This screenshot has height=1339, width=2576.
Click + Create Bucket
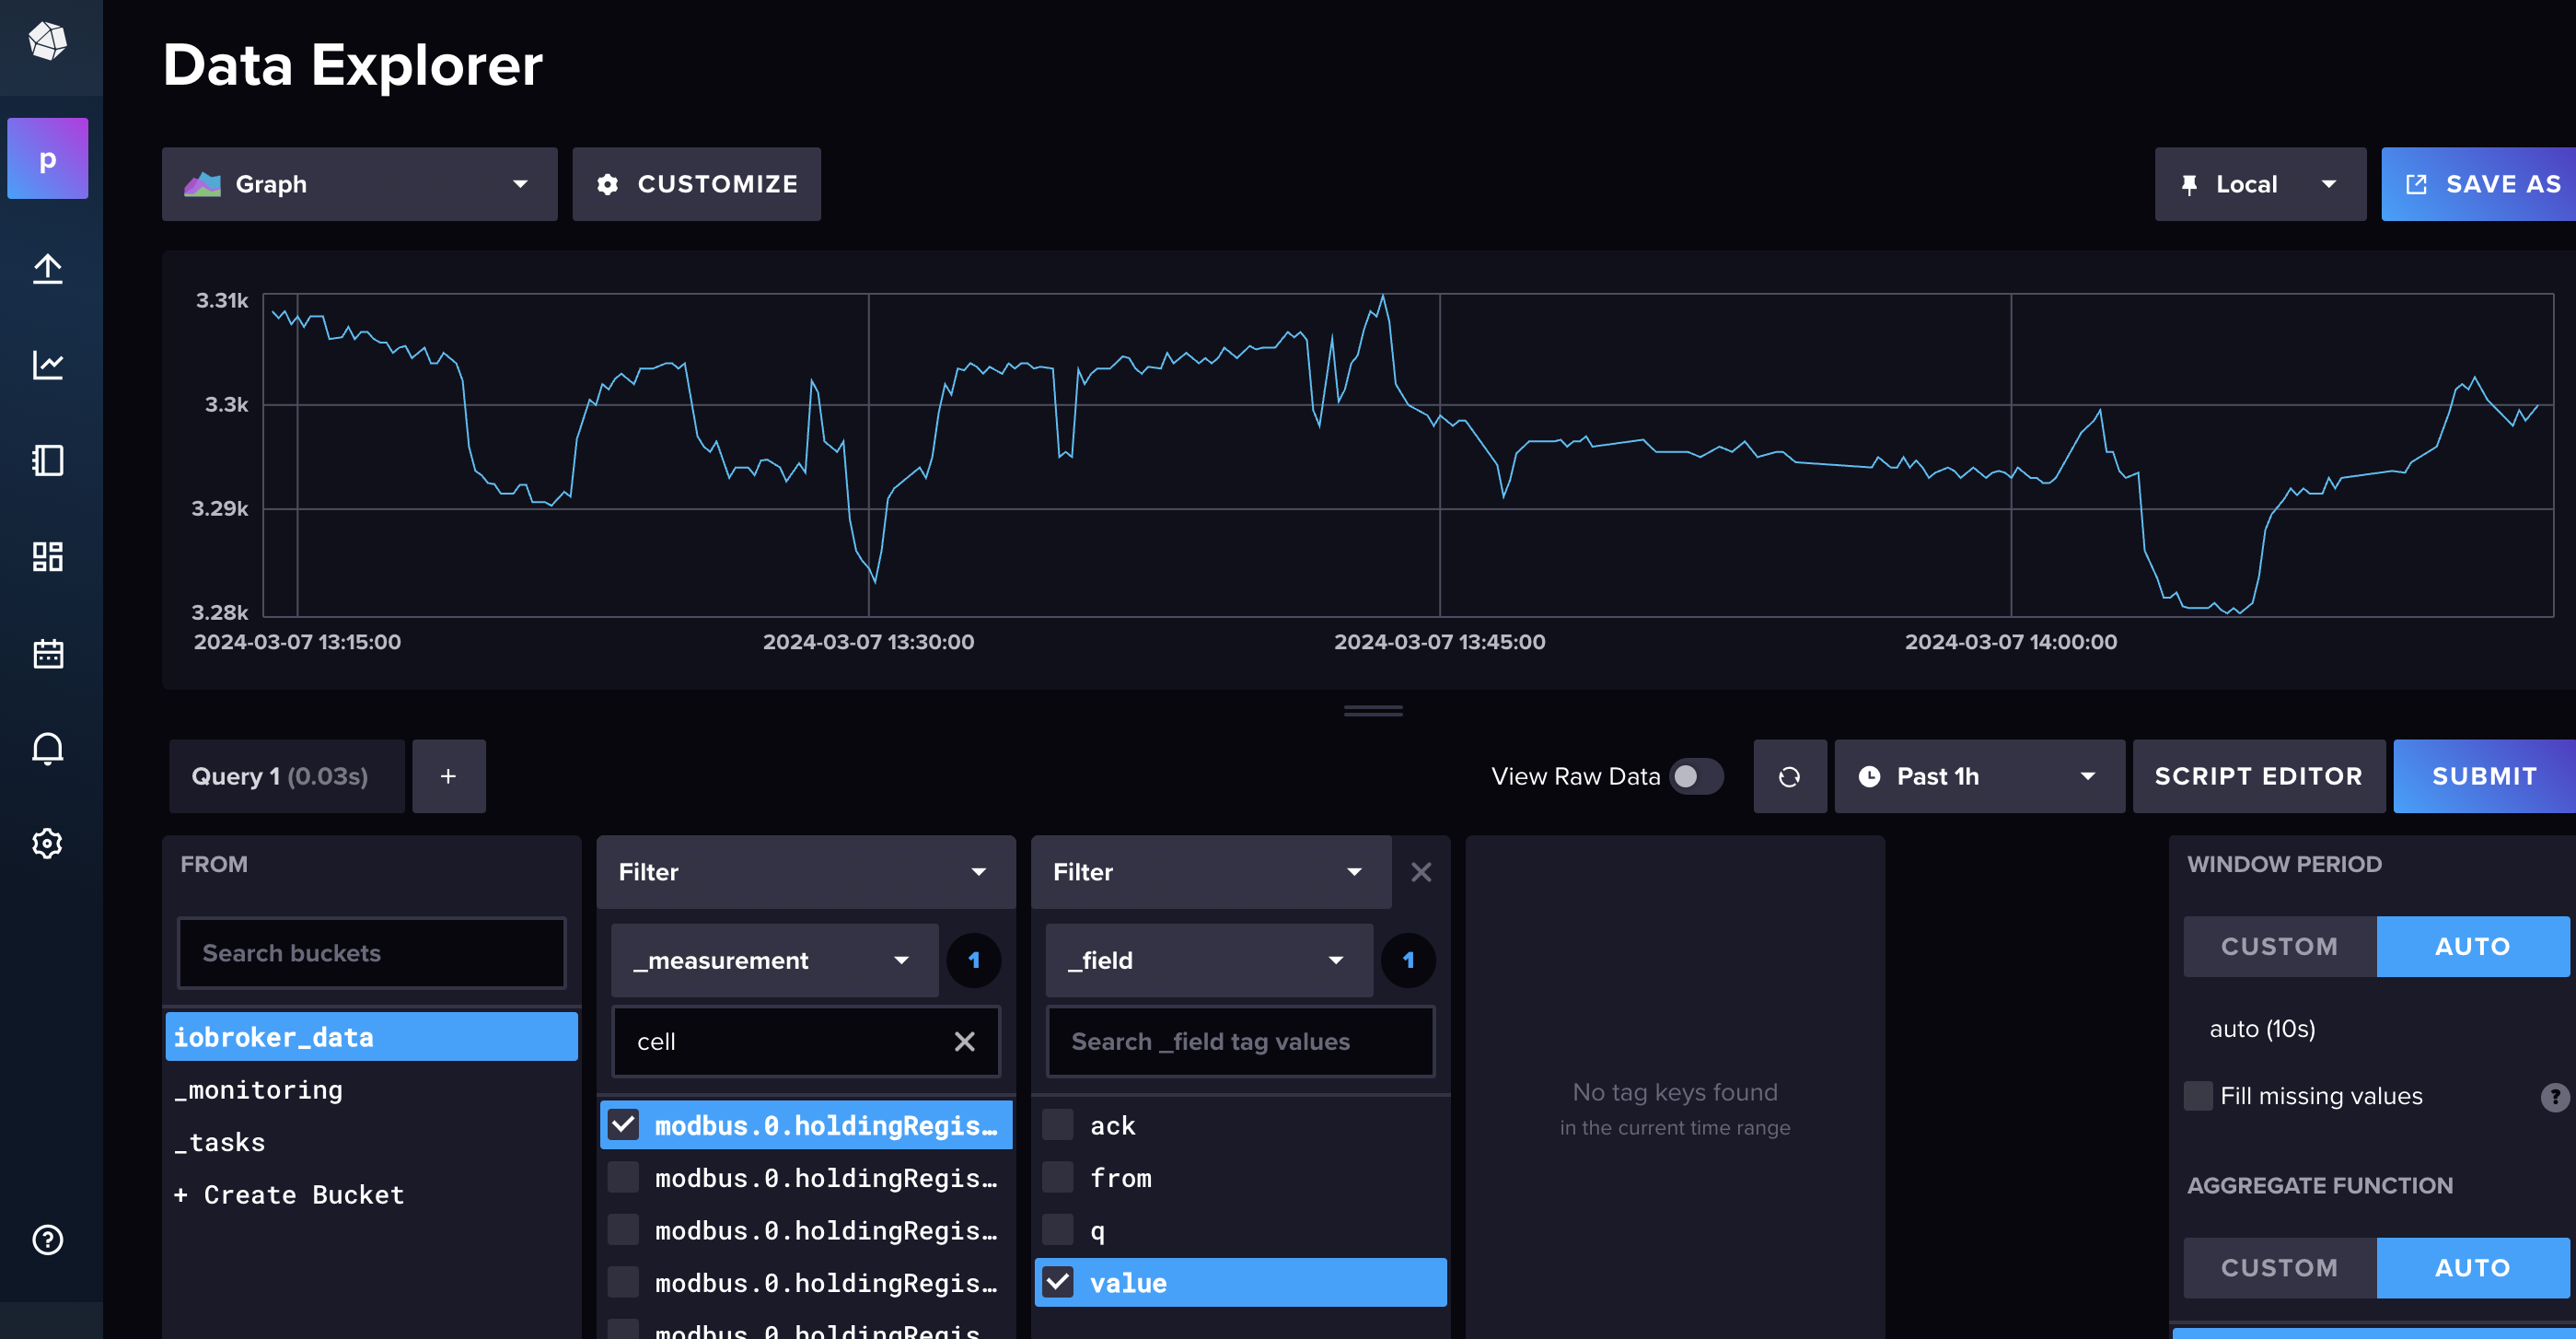tap(289, 1195)
